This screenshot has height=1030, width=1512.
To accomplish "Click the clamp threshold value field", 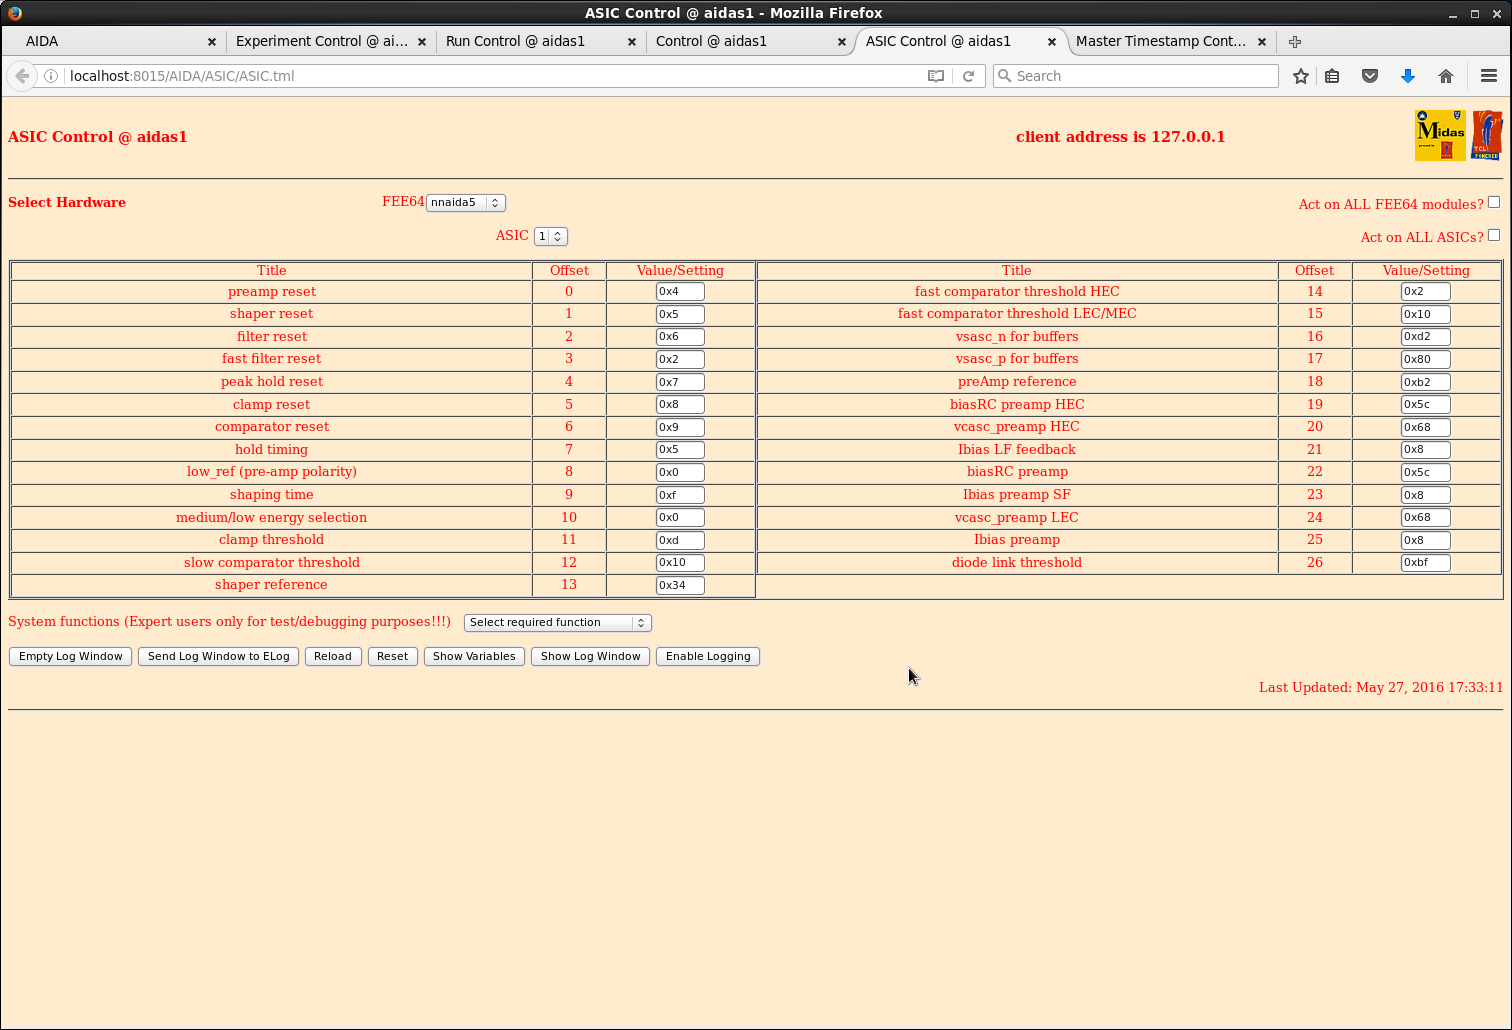I will click(680, 540).
